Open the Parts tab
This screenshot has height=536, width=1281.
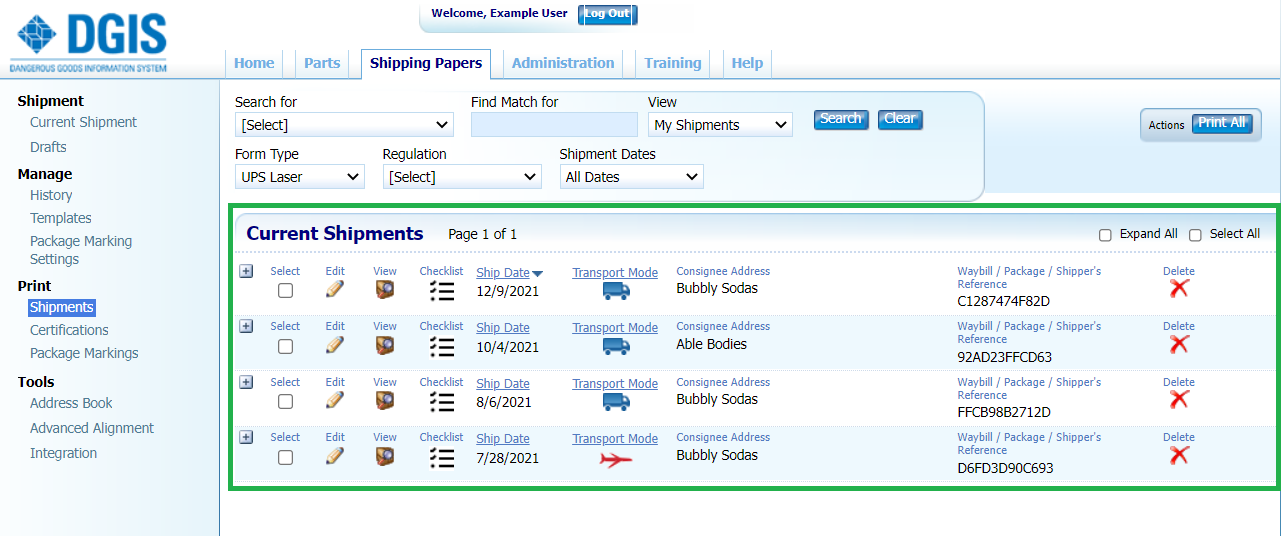tap(322, 63)
